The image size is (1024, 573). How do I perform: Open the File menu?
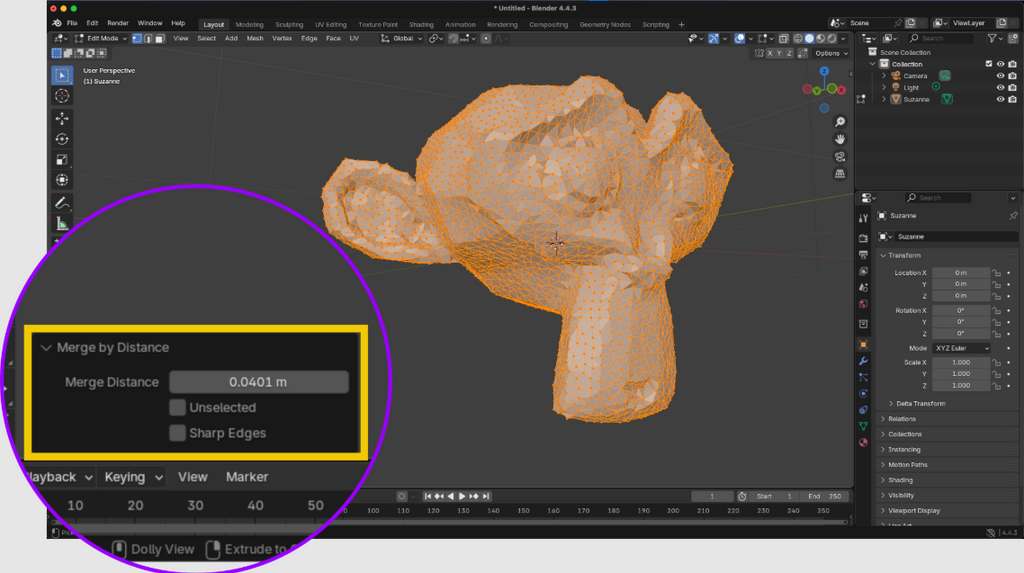point(72,24)
